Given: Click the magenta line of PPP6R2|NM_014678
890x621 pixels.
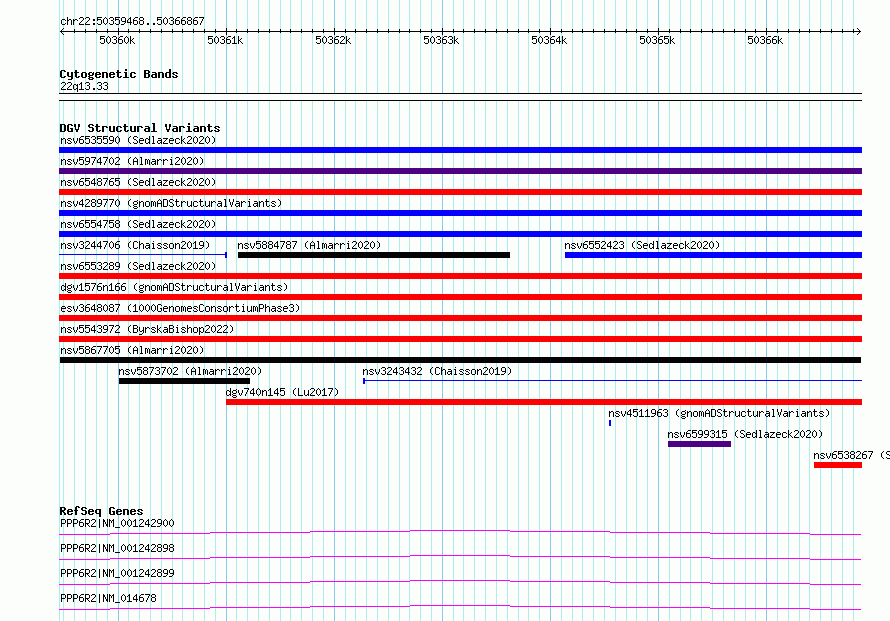Looking at the screenshot, I should (x=460, y=607).
